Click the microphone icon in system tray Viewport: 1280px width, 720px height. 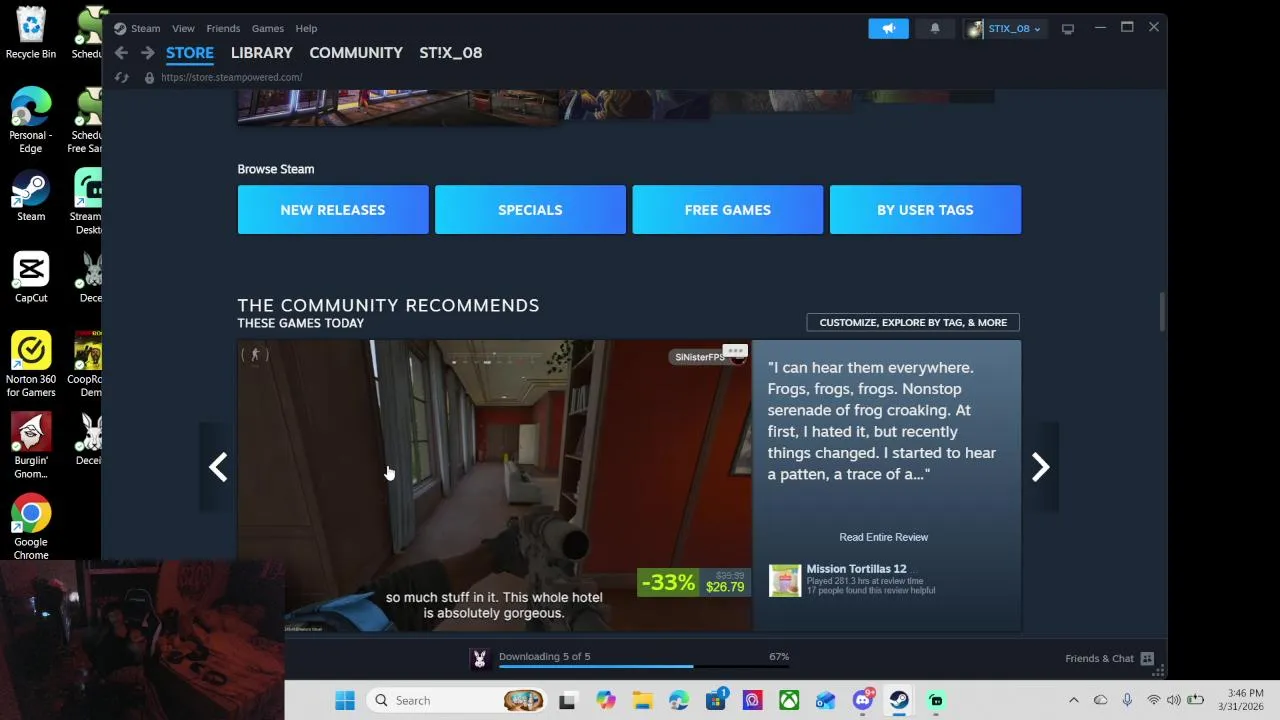coord(1127,700)
